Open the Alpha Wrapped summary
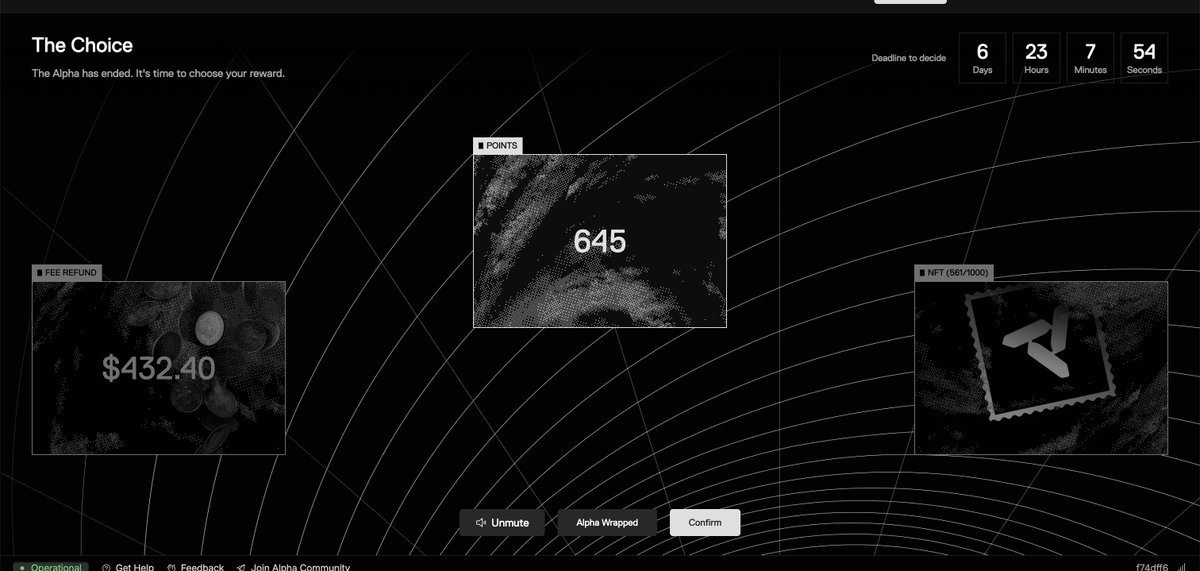This screenshot has height=571, width=1200. tap(607, 523)
